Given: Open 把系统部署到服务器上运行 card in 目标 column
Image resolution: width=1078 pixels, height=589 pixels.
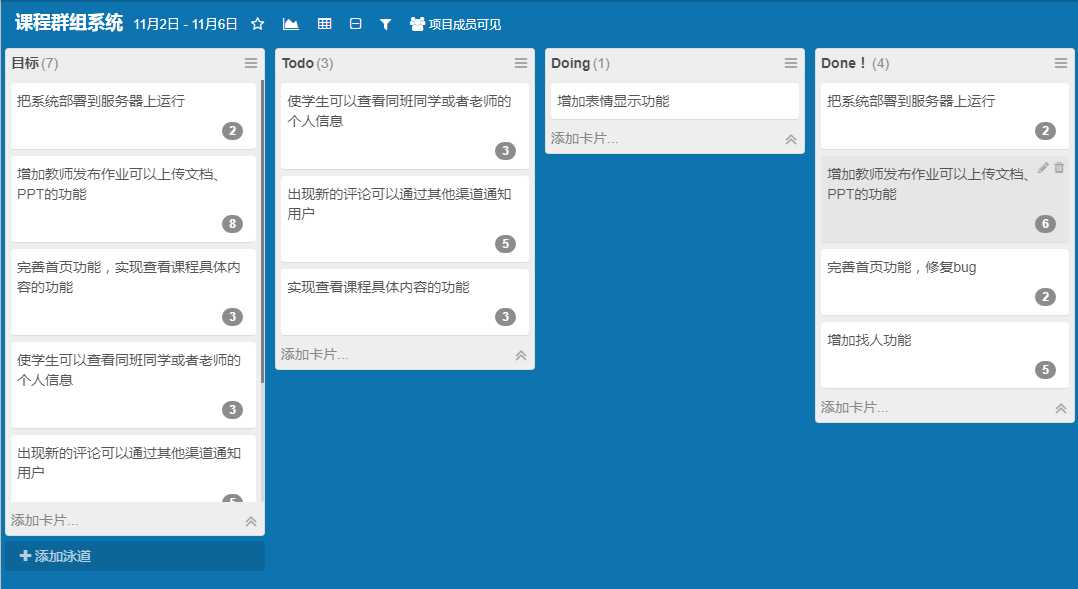Looking at the screenshot, I should click(x=133, y=115).
